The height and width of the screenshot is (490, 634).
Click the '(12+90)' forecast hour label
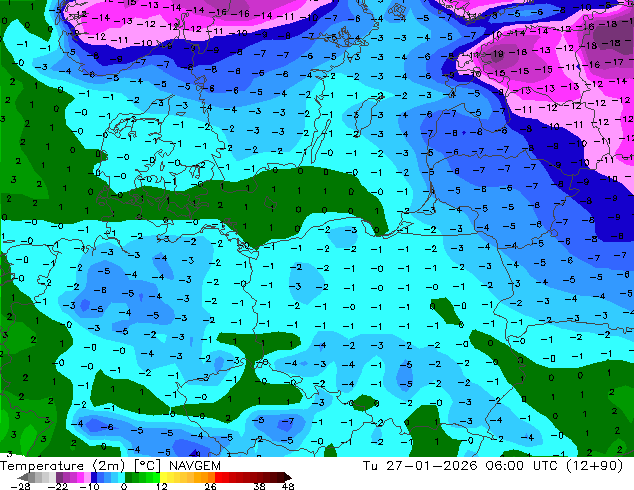pyautogui.click(x=594, y=466)
